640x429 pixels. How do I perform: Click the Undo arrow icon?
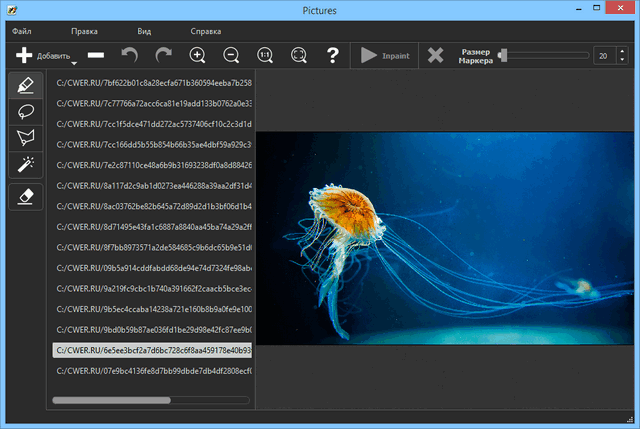129,56
